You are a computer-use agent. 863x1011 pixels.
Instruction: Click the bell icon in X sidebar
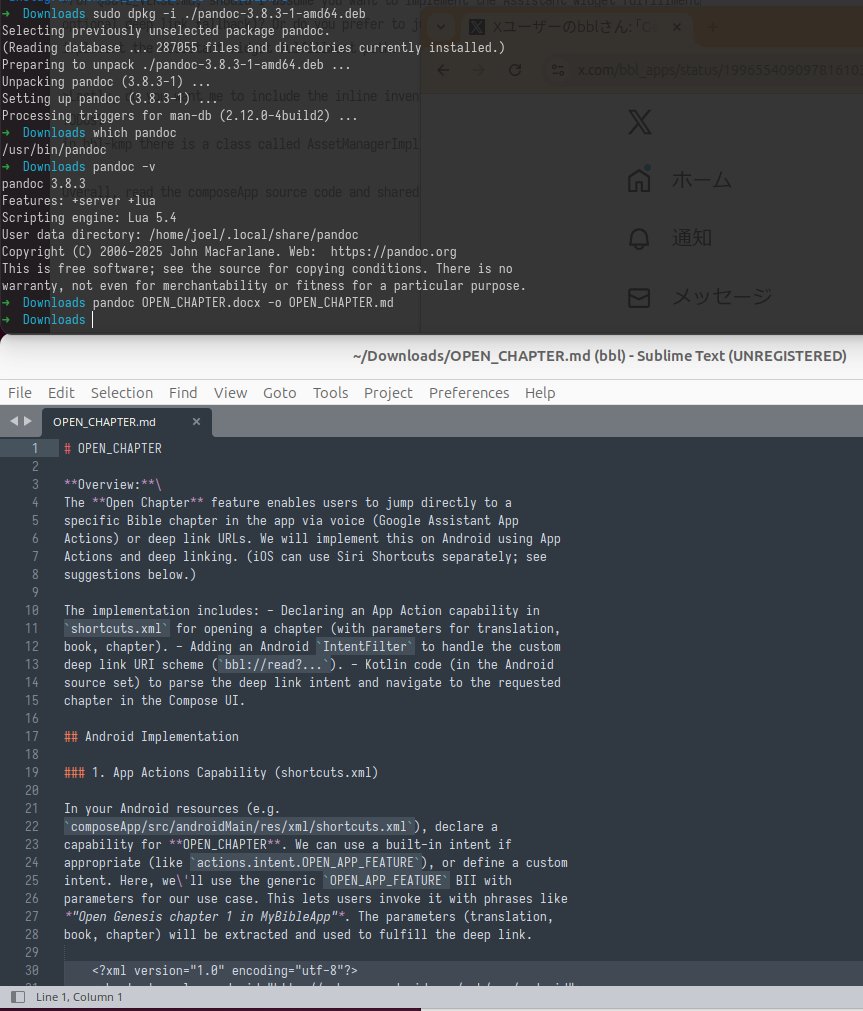coord(639,238)
